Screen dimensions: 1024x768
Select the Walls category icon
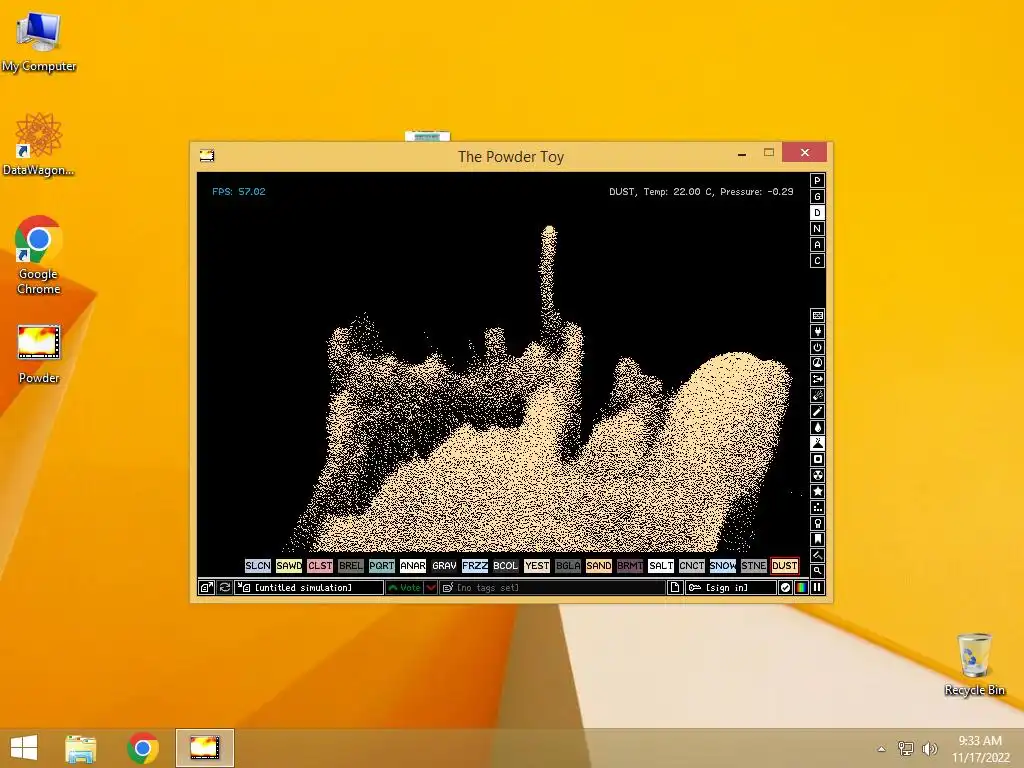(817, 315)
